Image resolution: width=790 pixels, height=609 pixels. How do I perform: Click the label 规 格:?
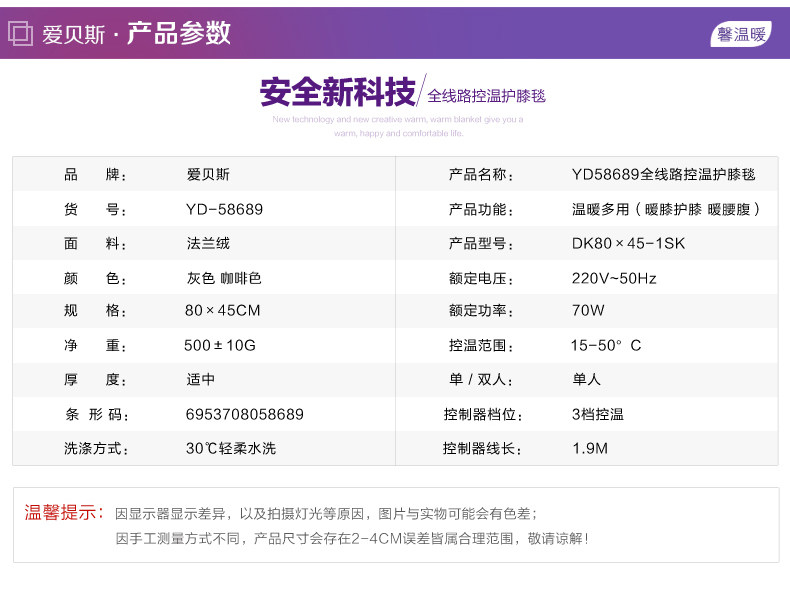pyautogui.click(x=95, y=310)
